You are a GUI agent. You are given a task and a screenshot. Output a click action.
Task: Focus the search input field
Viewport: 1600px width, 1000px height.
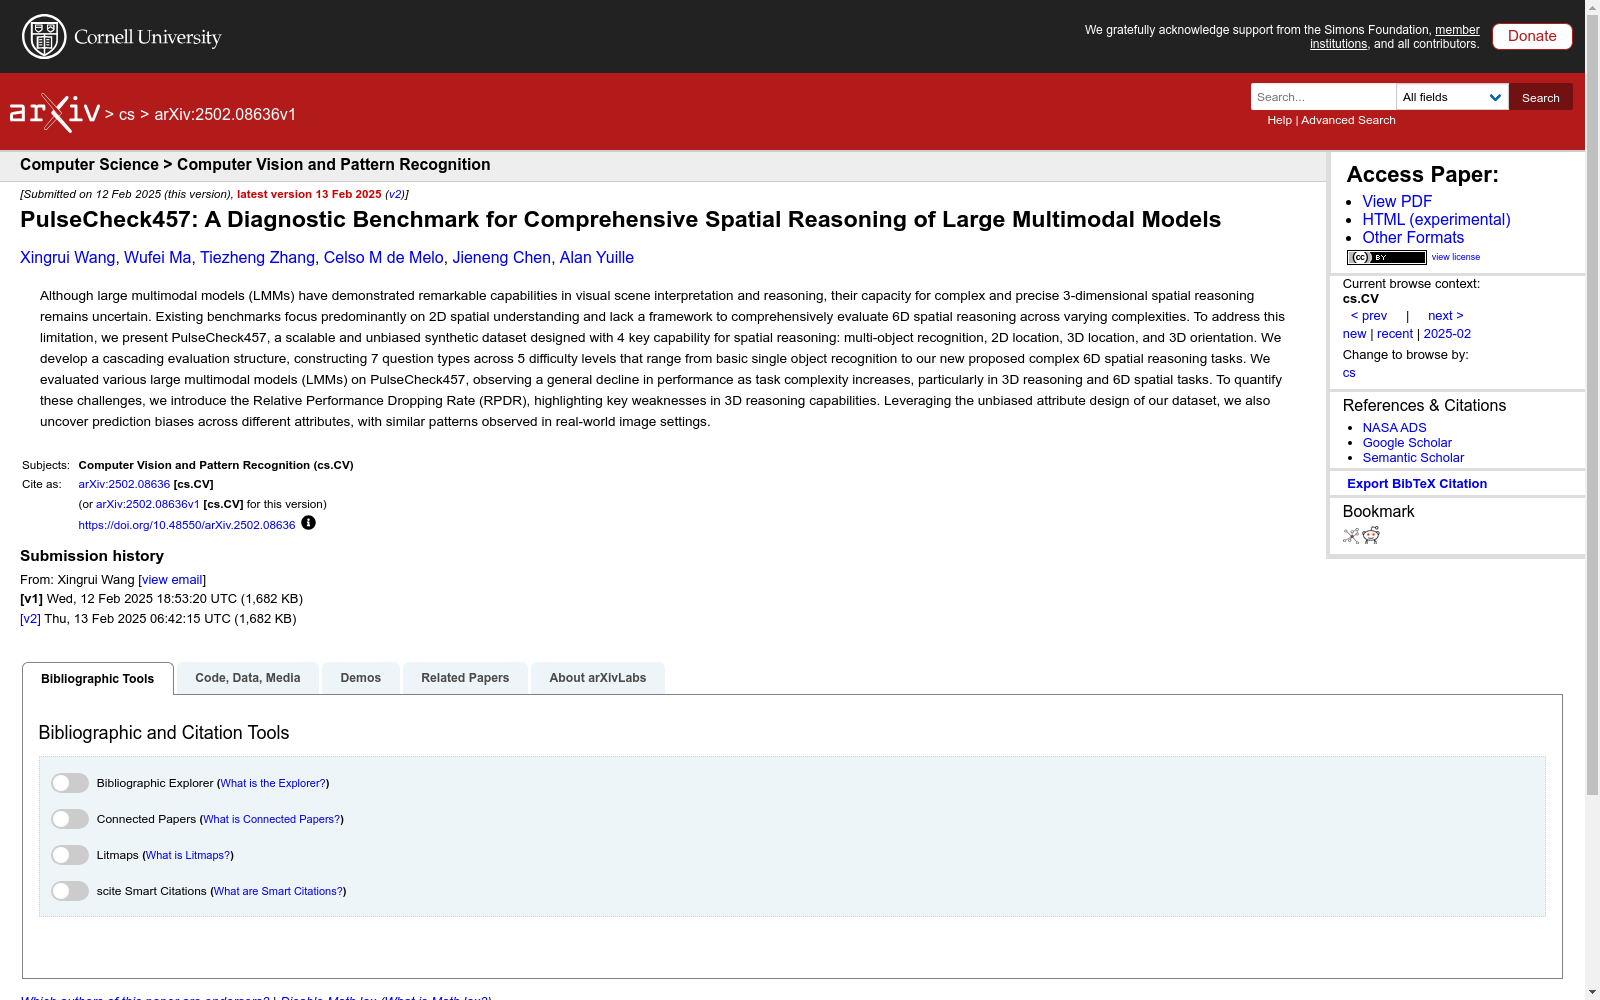click(1323, 97)
